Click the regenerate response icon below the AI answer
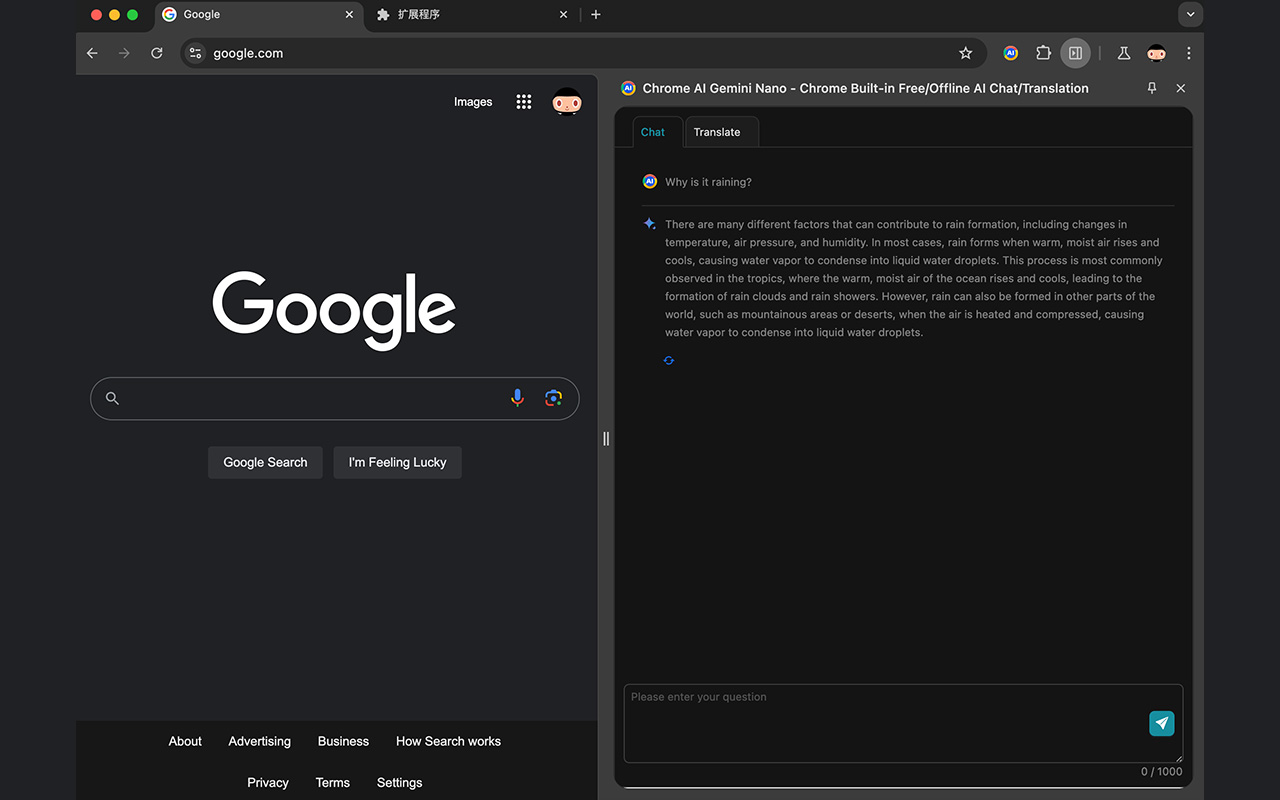The width and height of the screenshot is (1280, 800). (x=668, y=360)
